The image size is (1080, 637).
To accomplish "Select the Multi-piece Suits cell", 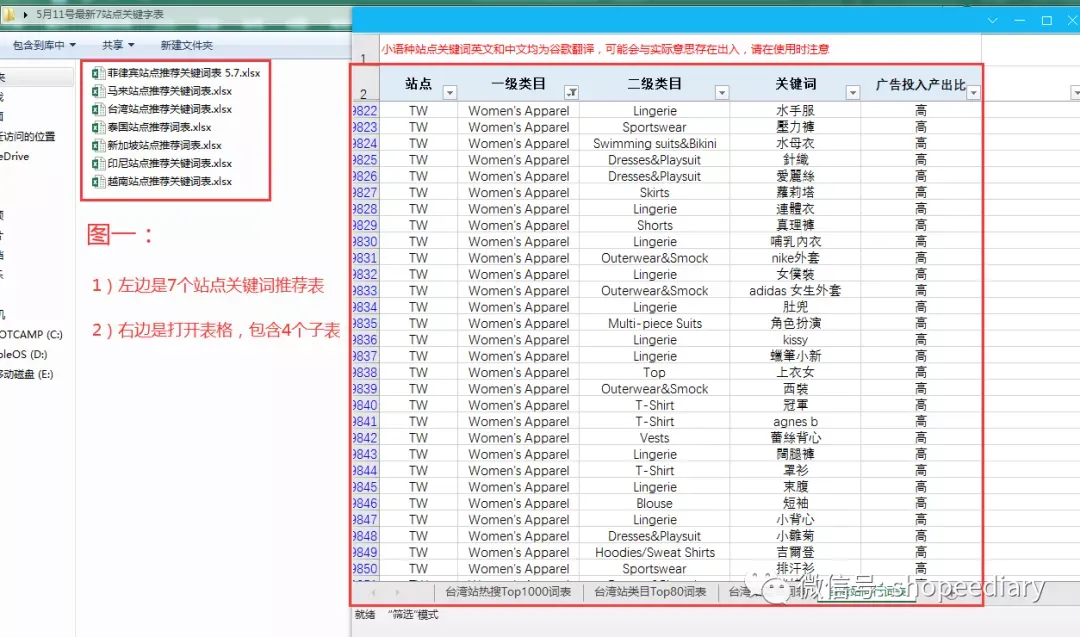I will tap(654, 324).
